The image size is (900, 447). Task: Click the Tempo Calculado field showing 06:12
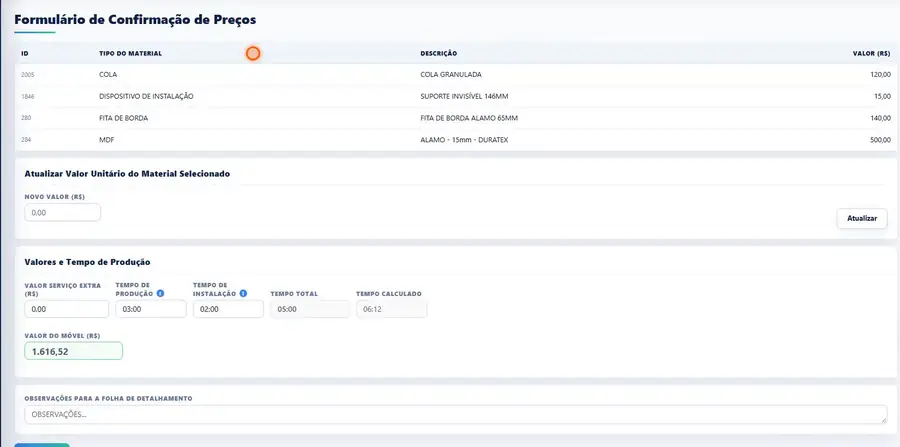(391, 309)
